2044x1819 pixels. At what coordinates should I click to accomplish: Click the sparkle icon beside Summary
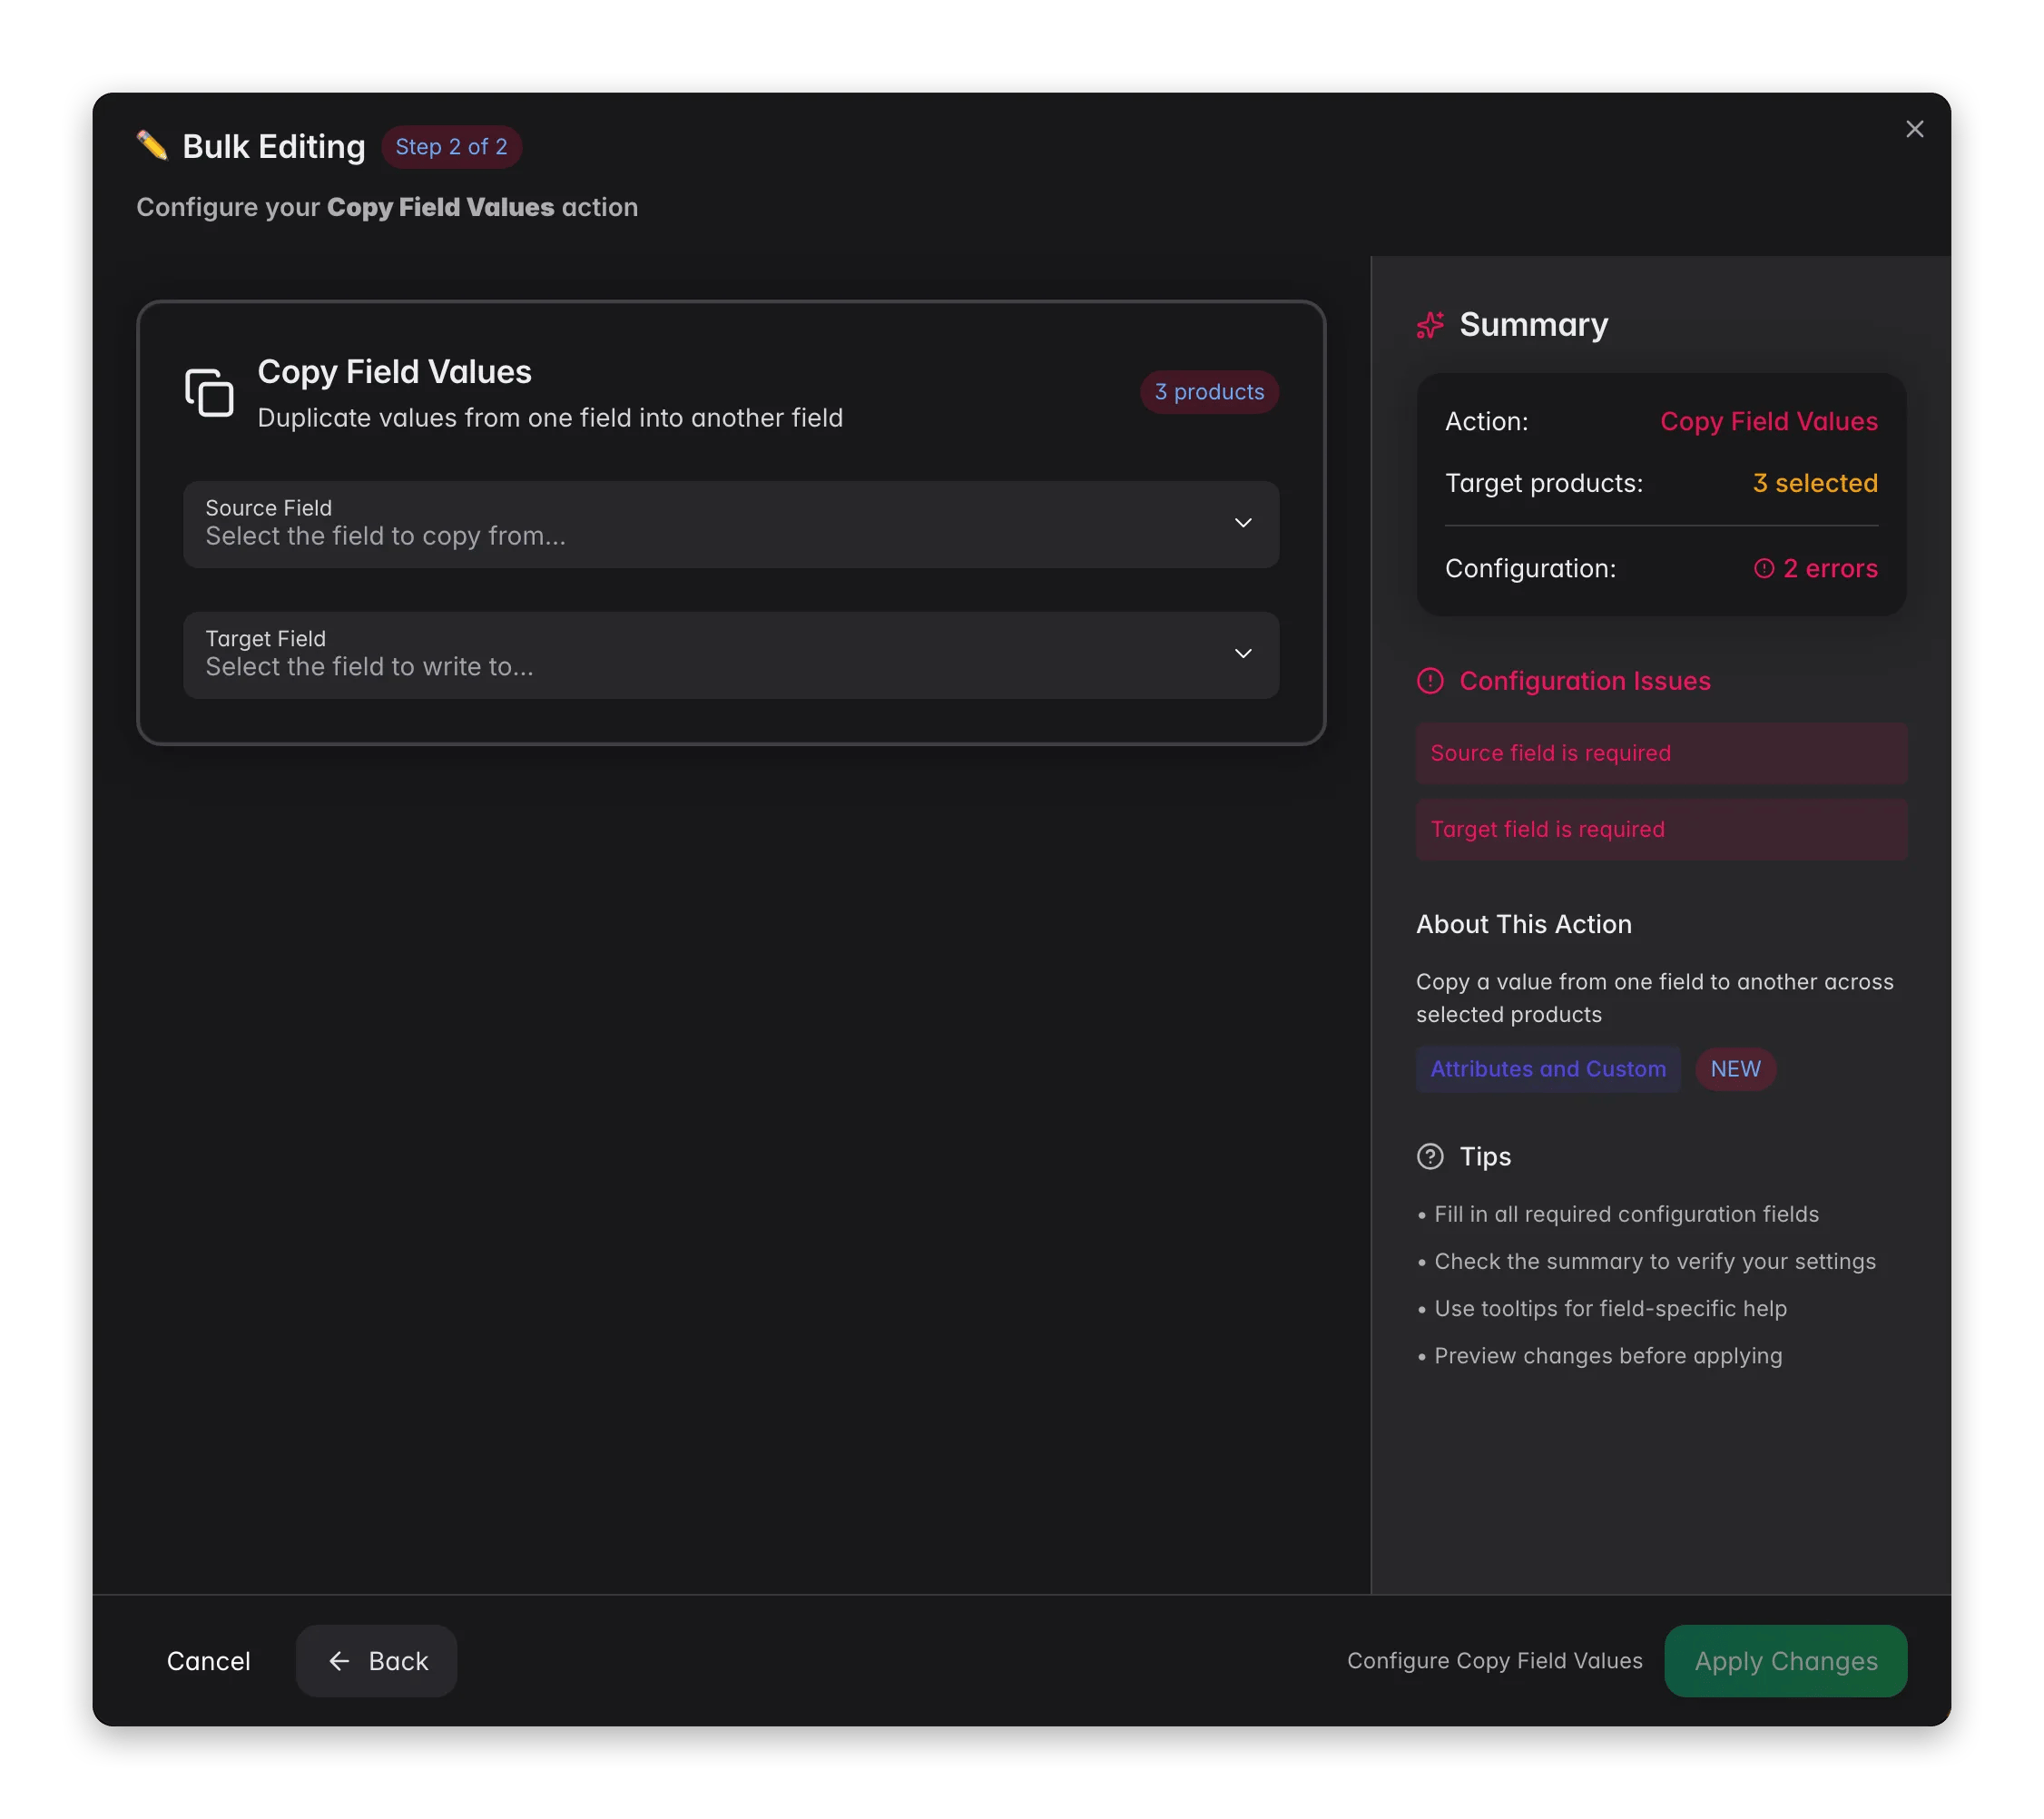[x=1430, y=325]
